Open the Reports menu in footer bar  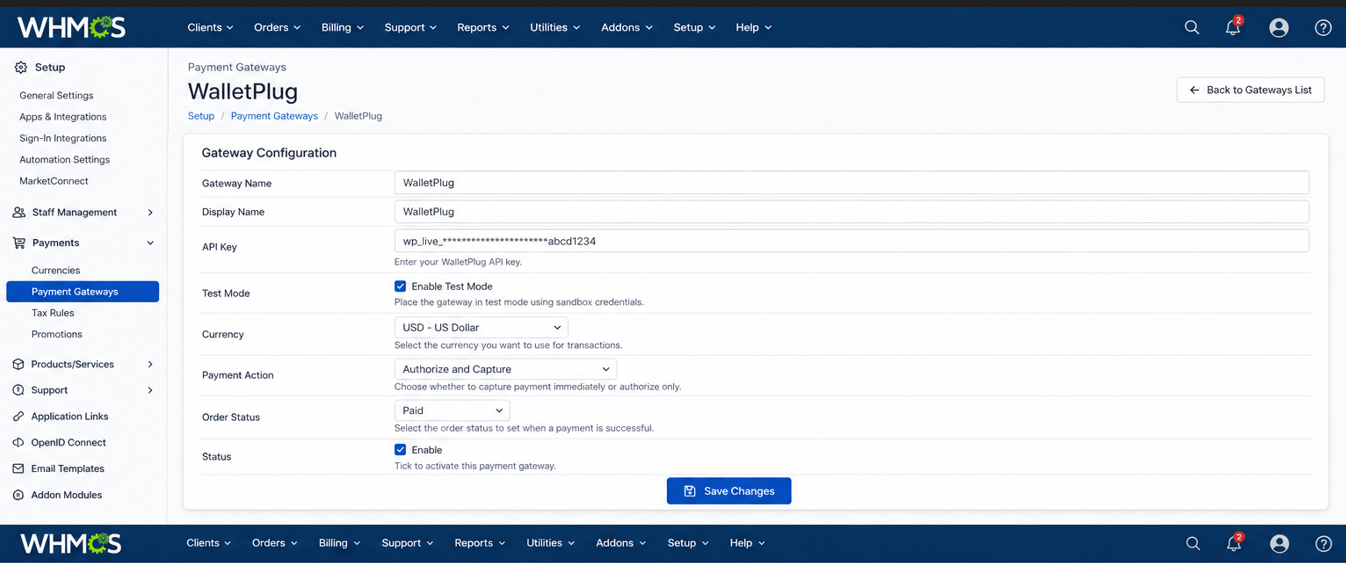point(480,543)
